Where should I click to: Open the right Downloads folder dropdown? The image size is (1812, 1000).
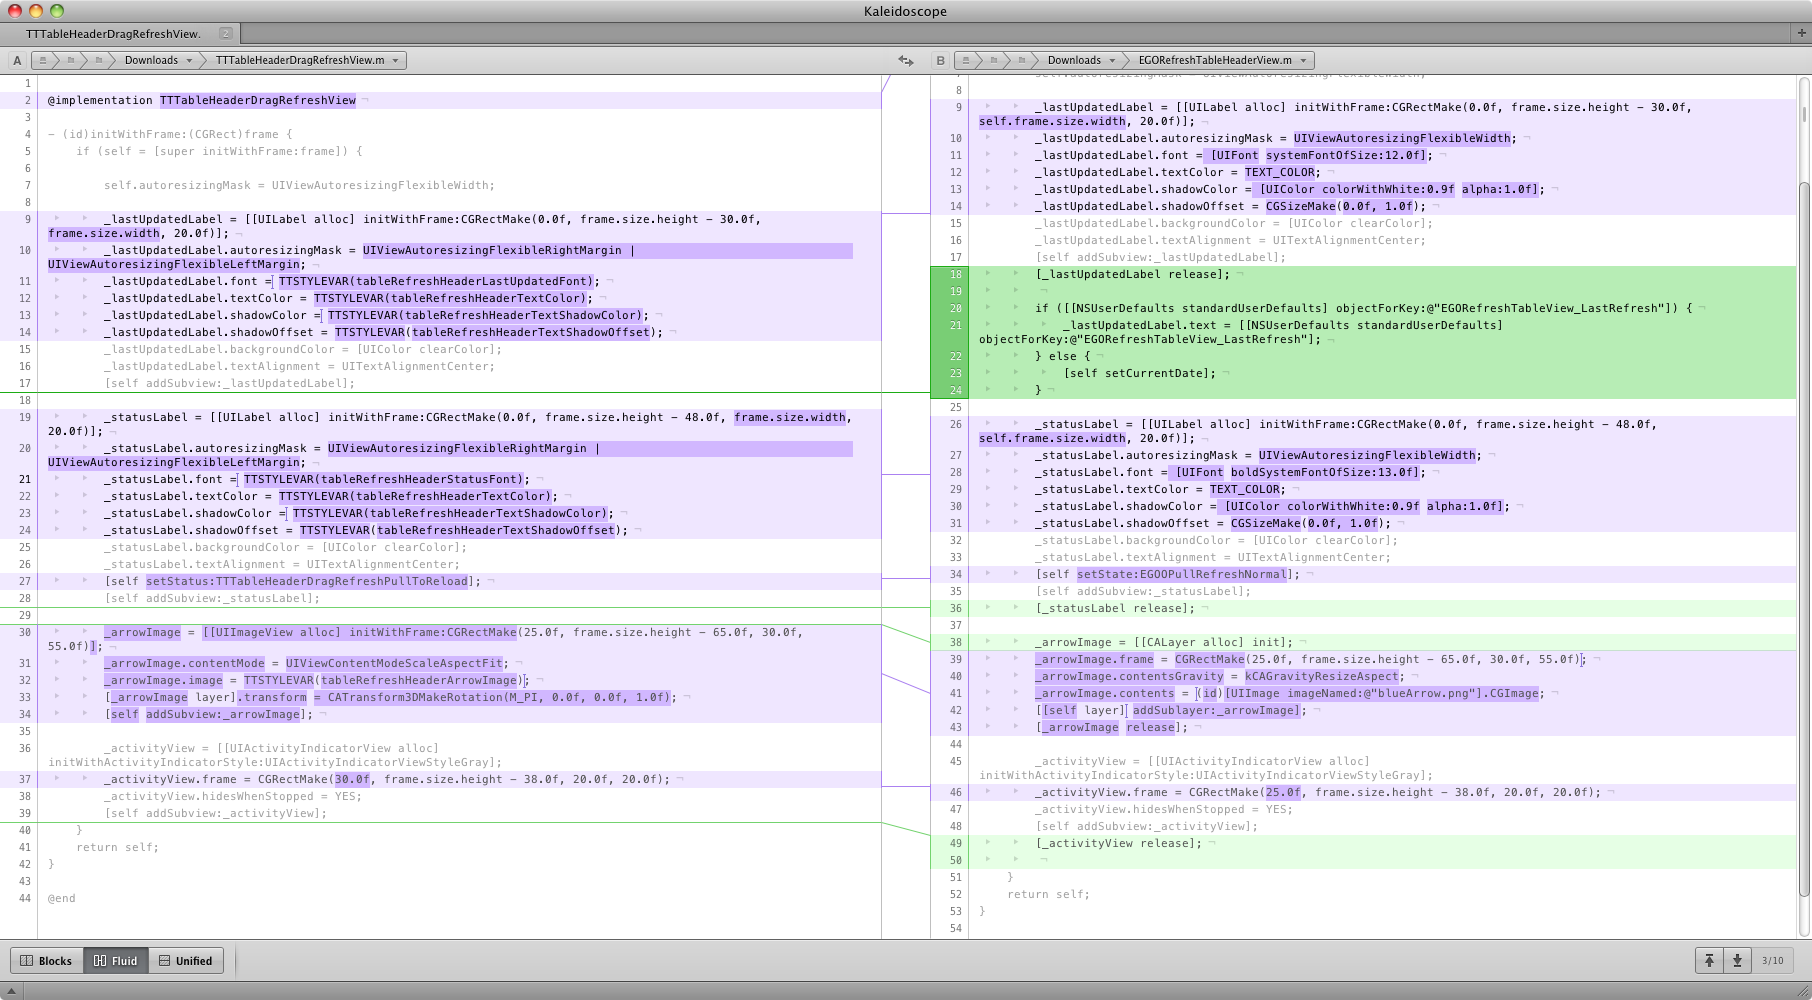tap(1080, 60)
